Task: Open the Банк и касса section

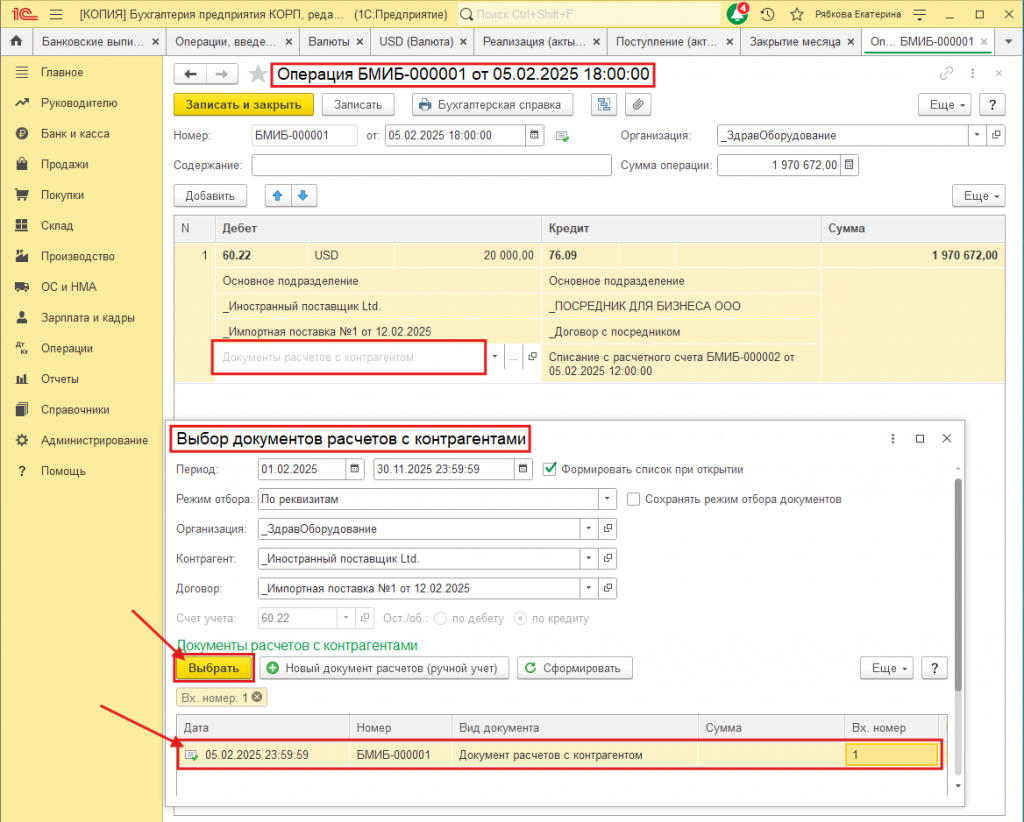Action: pyautogui.click(x=75, y=134)
